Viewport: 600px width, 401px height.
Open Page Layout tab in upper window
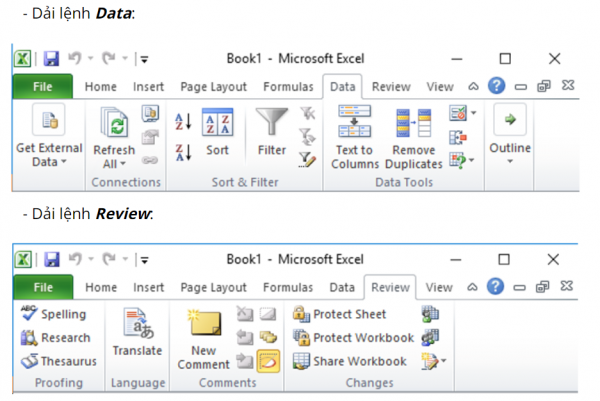click(214, 87)
